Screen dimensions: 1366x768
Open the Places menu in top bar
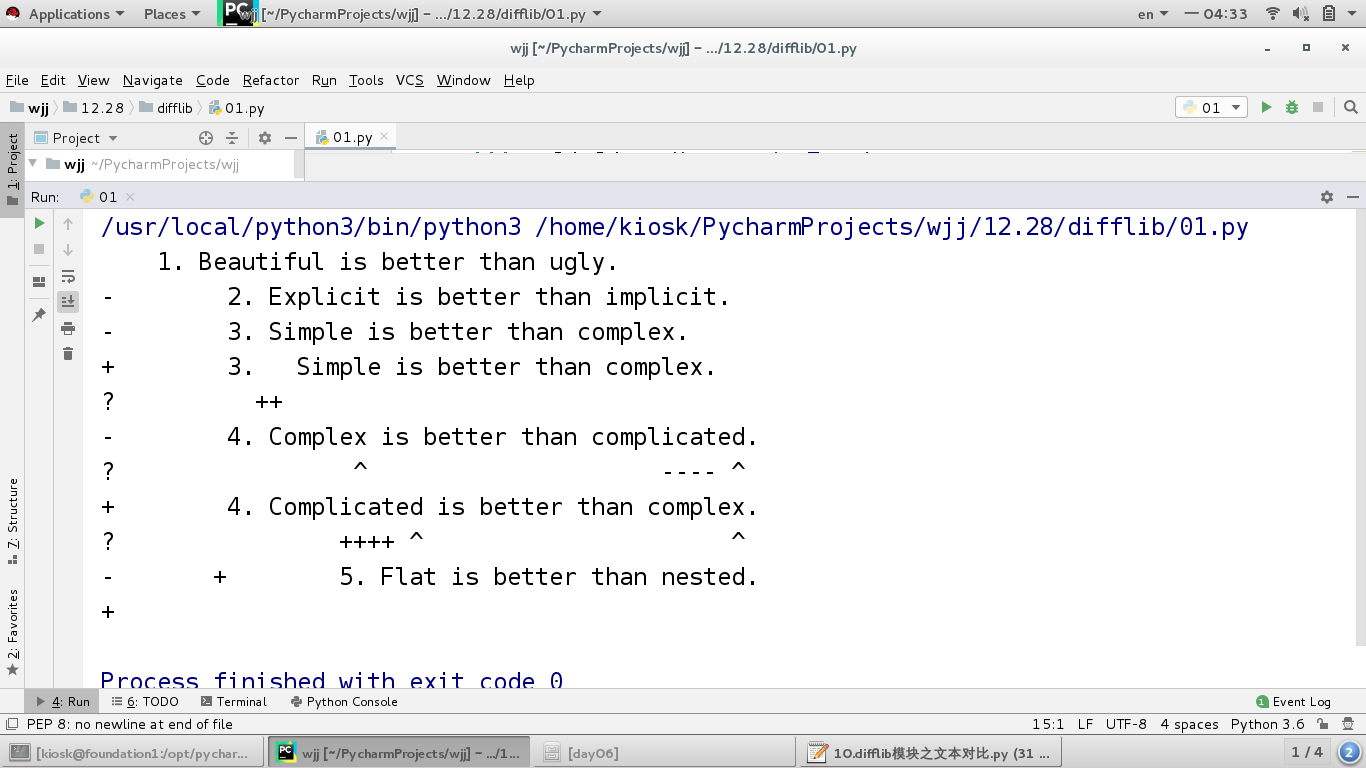[x=170, y=14]
